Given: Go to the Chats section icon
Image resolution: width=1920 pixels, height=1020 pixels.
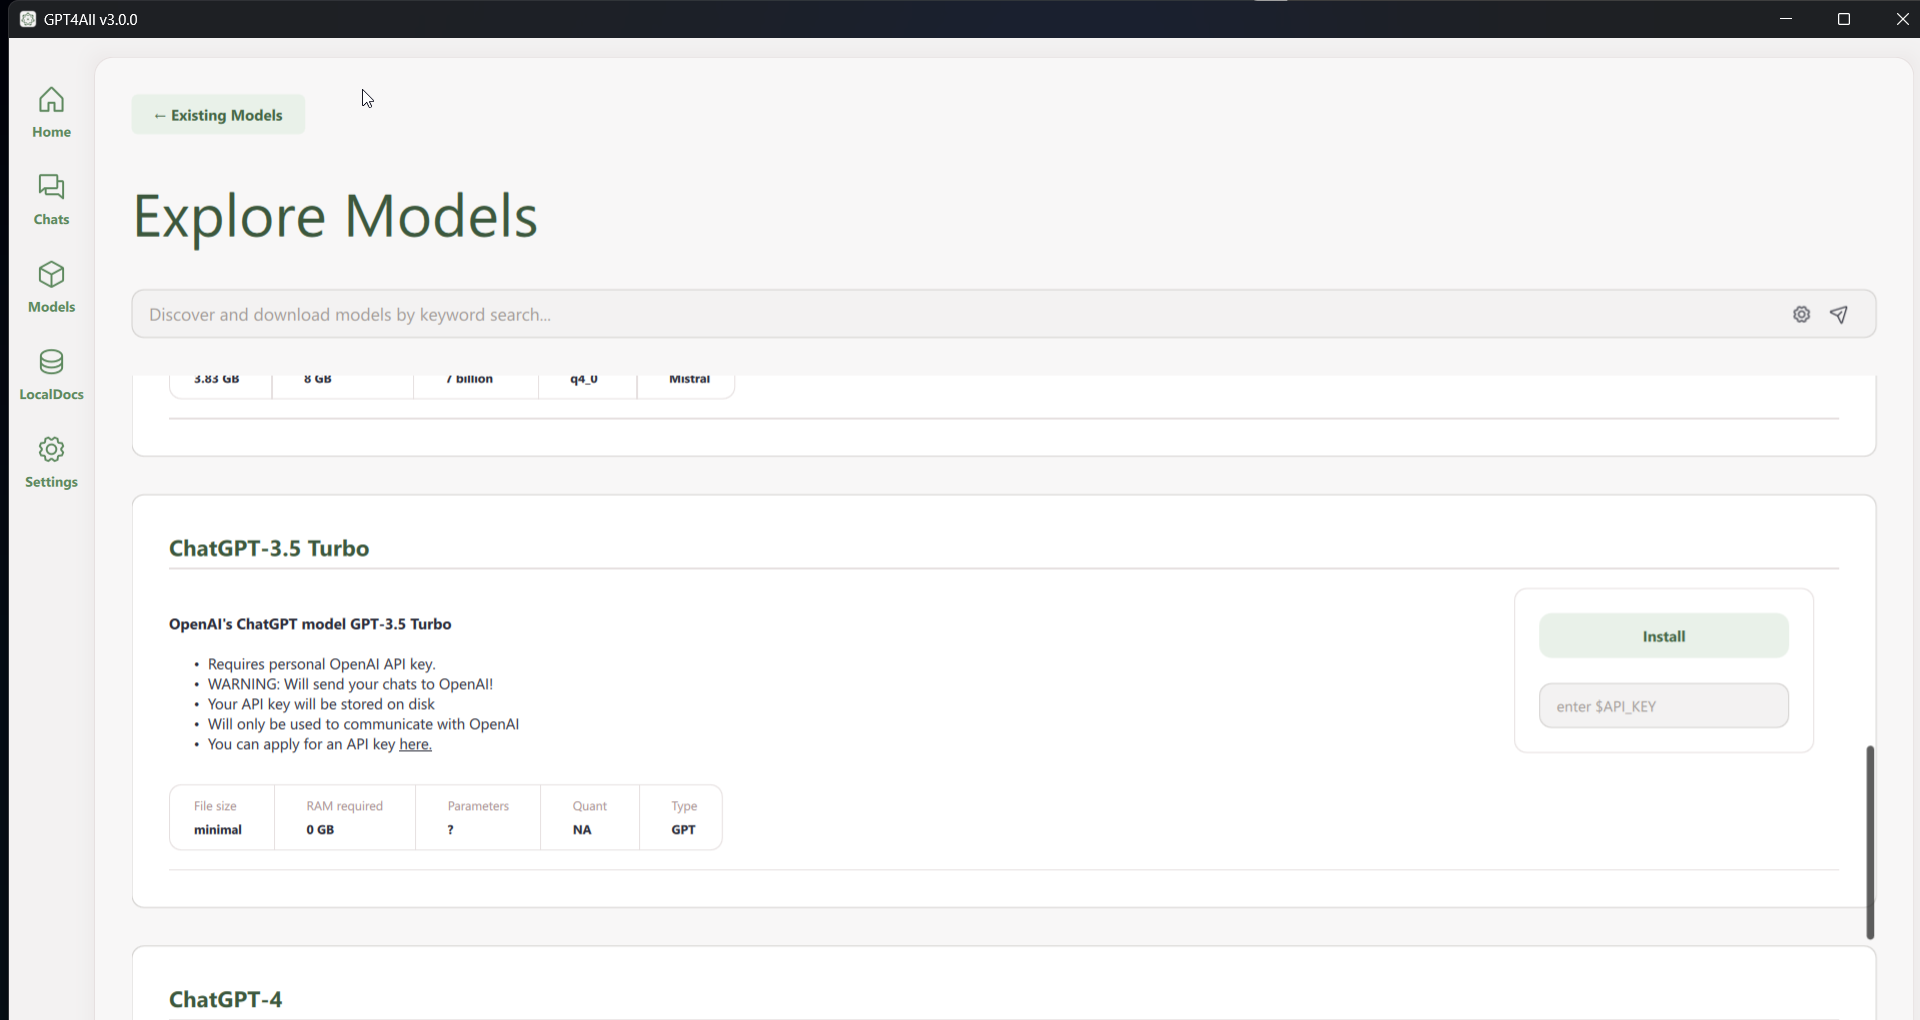Looking at the screenshot, I should click(51, 187).
